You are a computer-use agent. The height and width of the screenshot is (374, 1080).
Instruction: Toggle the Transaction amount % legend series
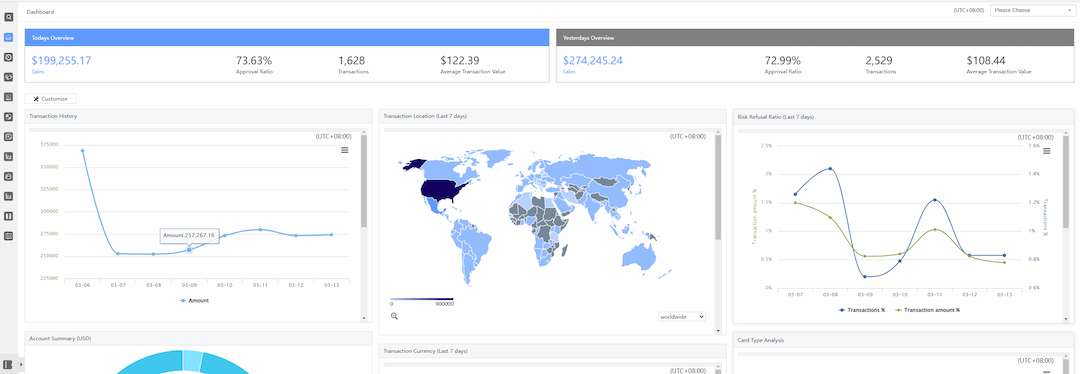(927, 310)
